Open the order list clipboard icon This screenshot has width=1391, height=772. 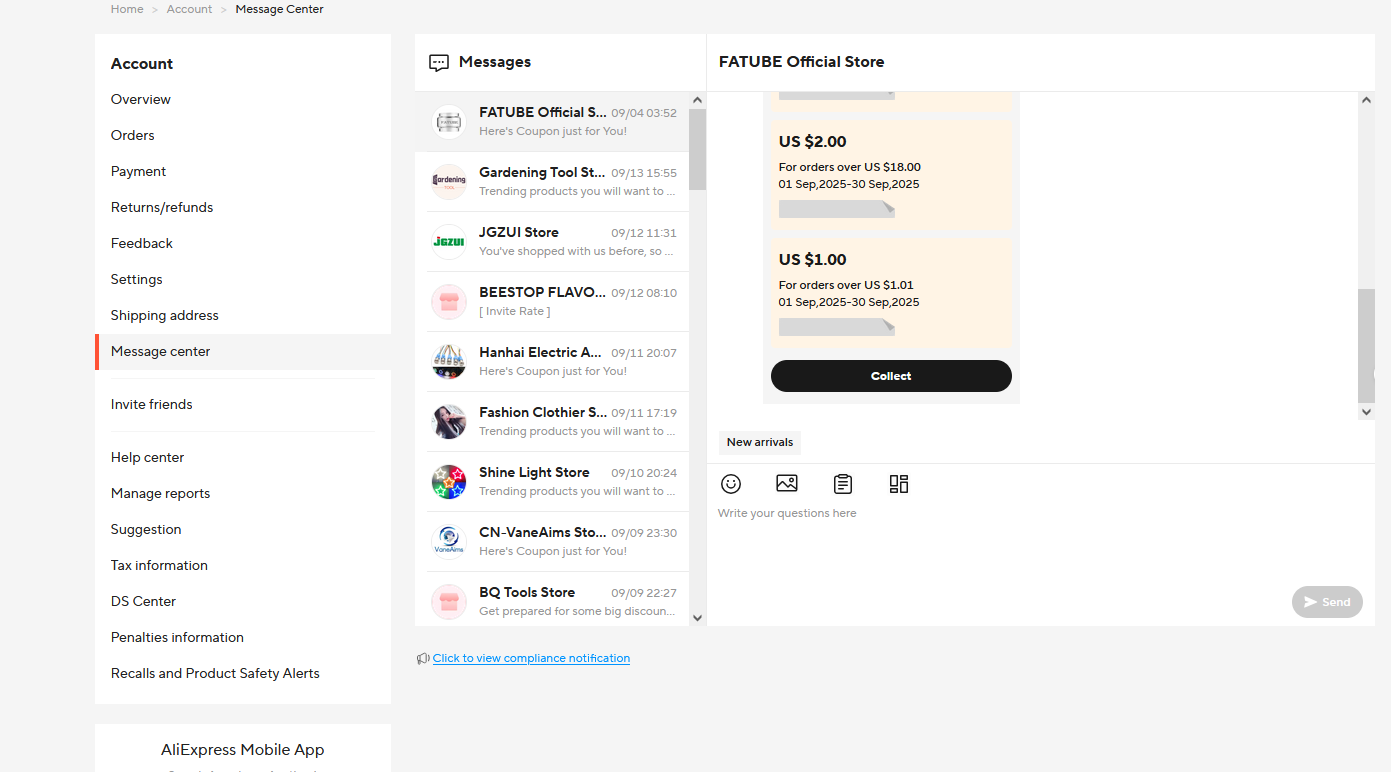(843, 484)
